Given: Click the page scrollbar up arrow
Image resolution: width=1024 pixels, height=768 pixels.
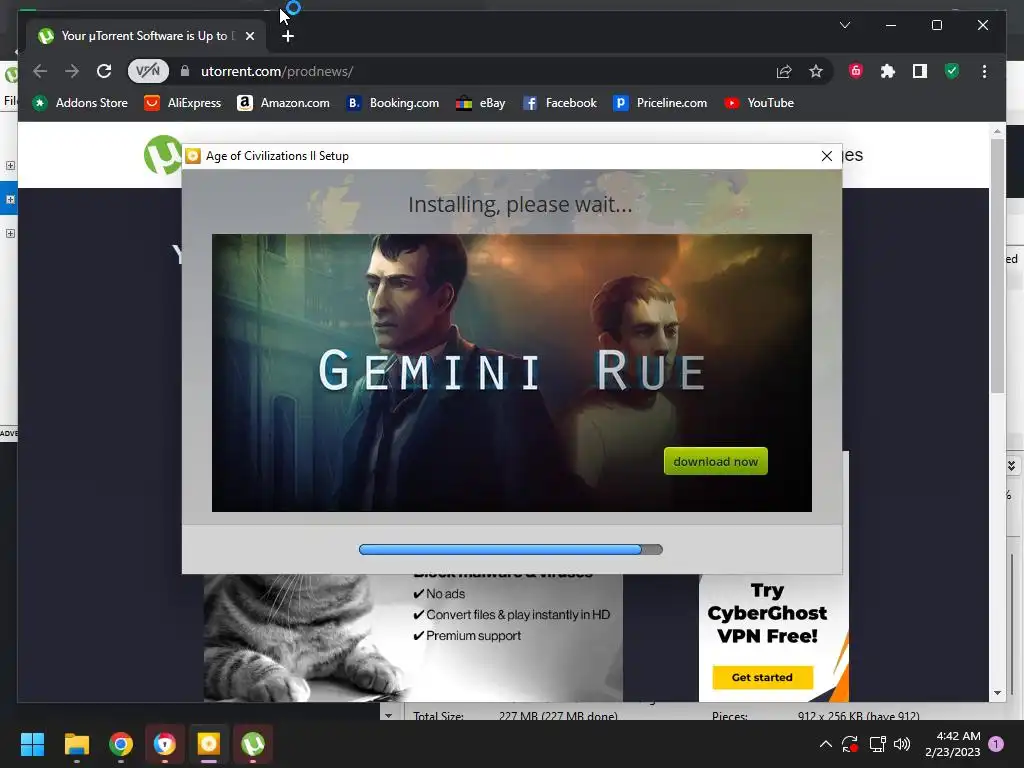Looking at the screenshot, I should (997, 132).
